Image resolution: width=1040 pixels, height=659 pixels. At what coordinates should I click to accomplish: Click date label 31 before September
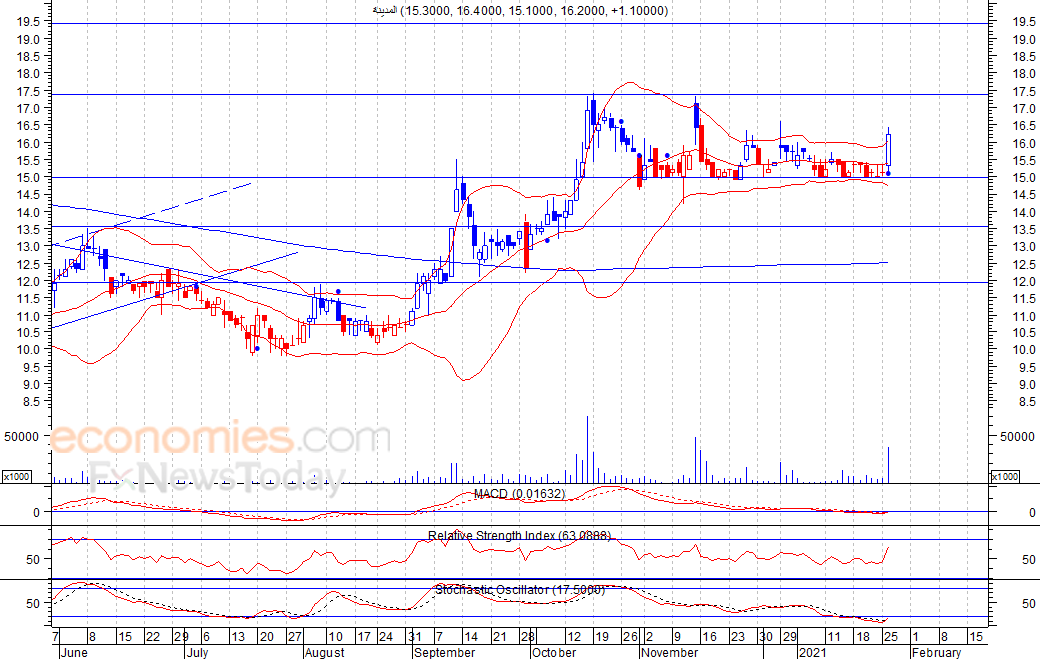click(416, 637)
